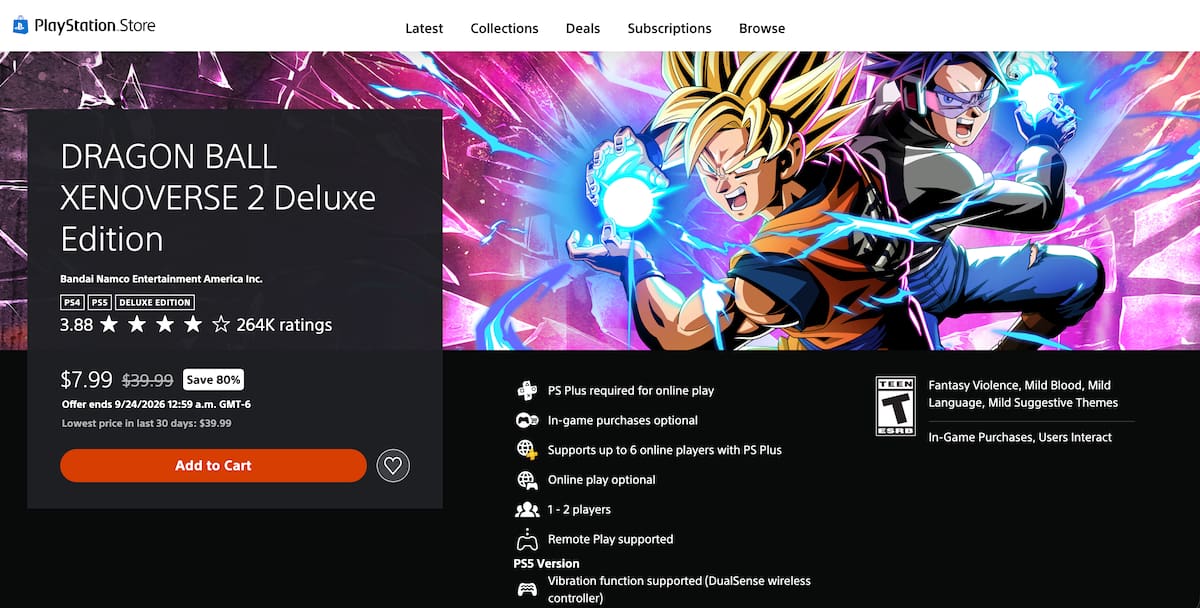Click the 1 - 2 players icon
The width and height of the screenshot is (1200, 608).
tap(527, 509)
